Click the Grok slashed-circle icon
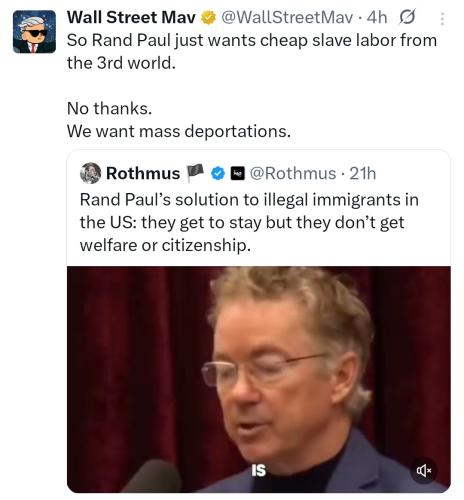This screenshot has width=464, height=500. coord(407,17)
